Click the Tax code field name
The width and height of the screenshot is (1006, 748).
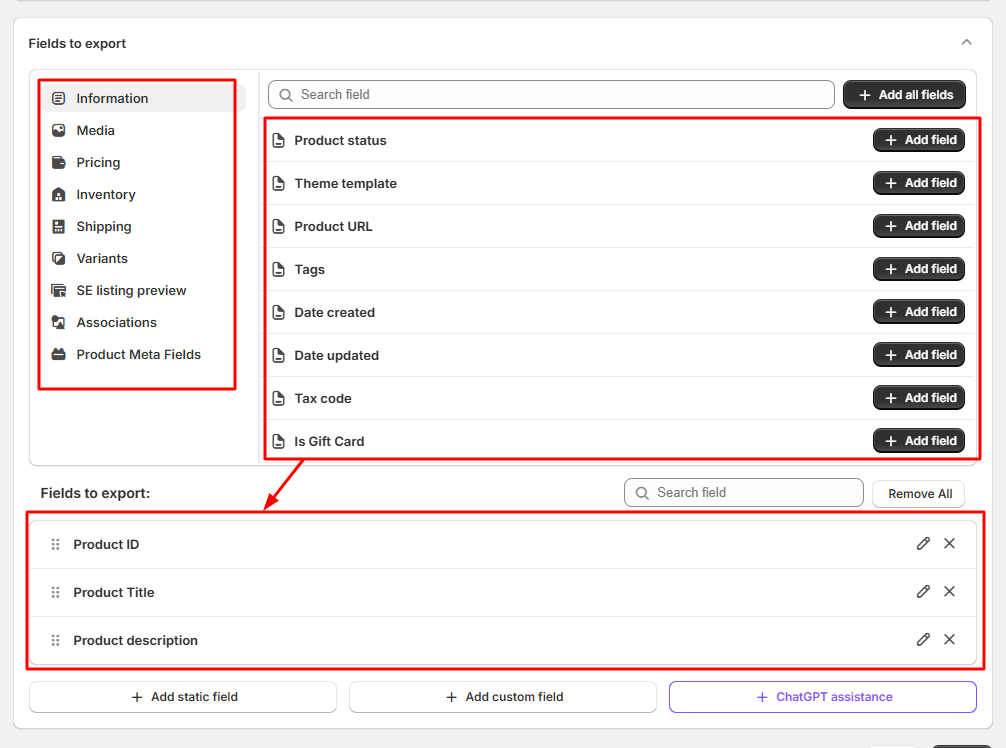coord(323,398)
